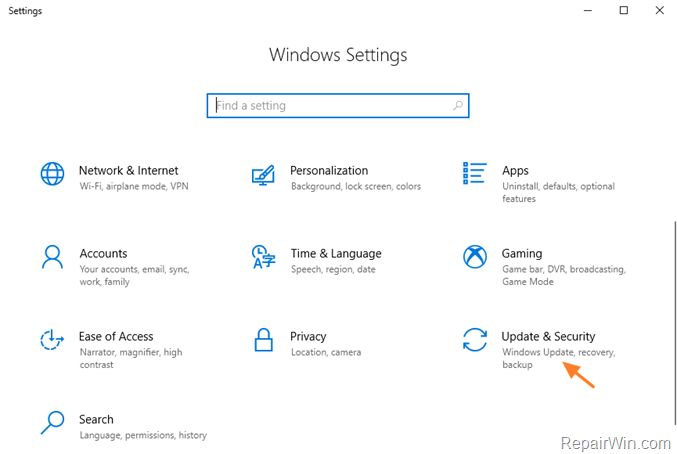This screenshot has height=454, width=677.
Task: Click the Apps list icon
Action: click(475, 173)
